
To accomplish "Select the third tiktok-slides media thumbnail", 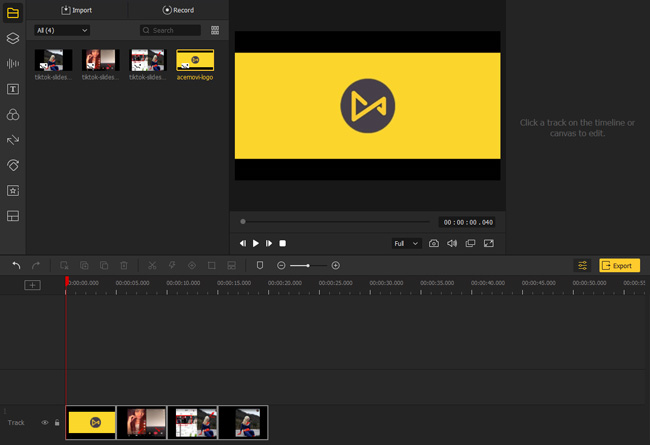I will [148, 60].
